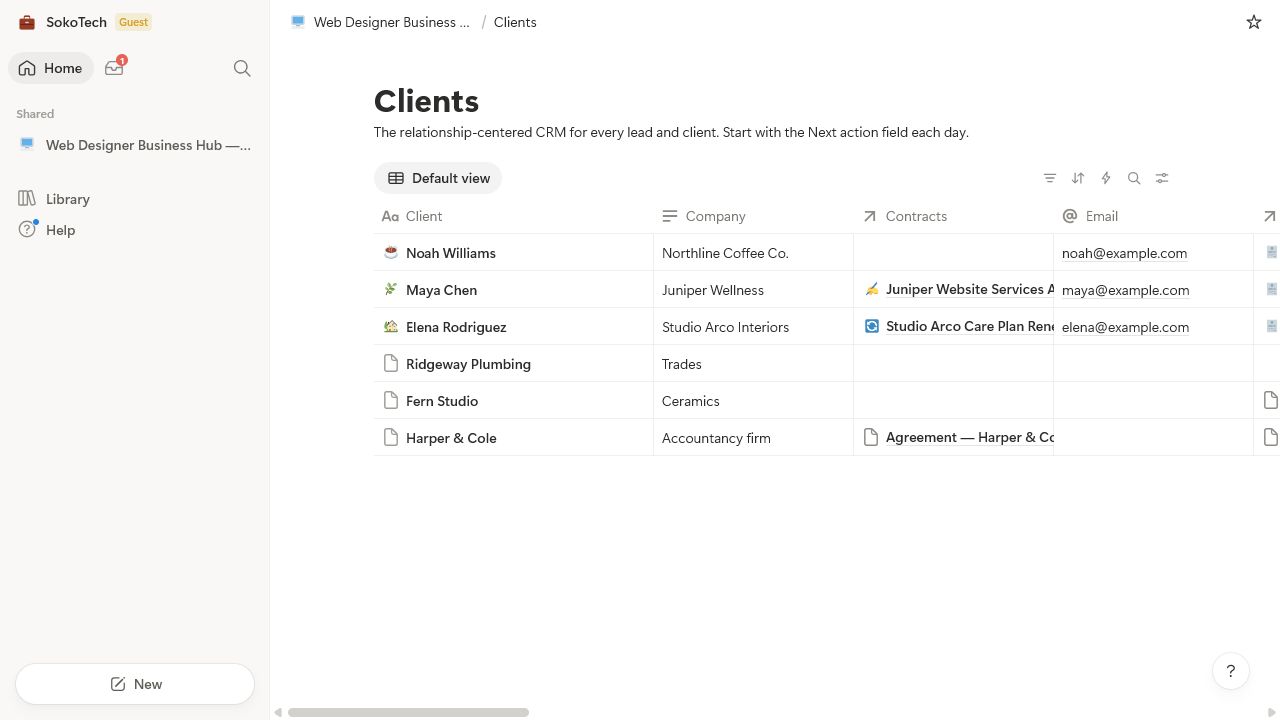Open sort options for the table
Viewport: 1280px width, 720px height.
(1078, 178)
